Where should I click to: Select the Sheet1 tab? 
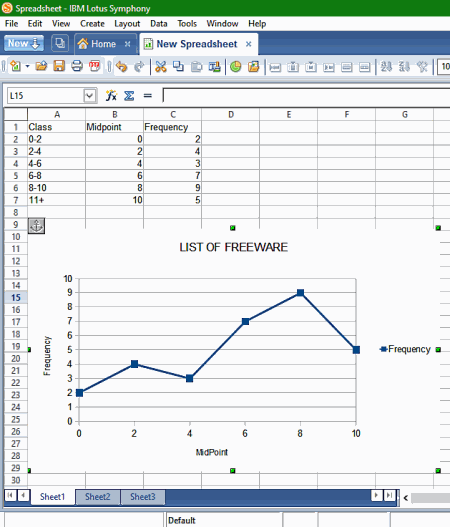(x=52, y=497)
